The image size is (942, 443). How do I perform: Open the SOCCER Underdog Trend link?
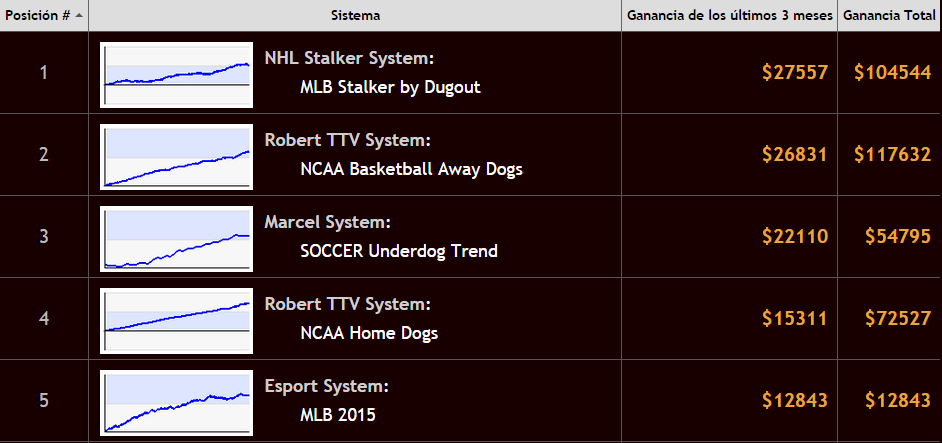pos(399,251)
